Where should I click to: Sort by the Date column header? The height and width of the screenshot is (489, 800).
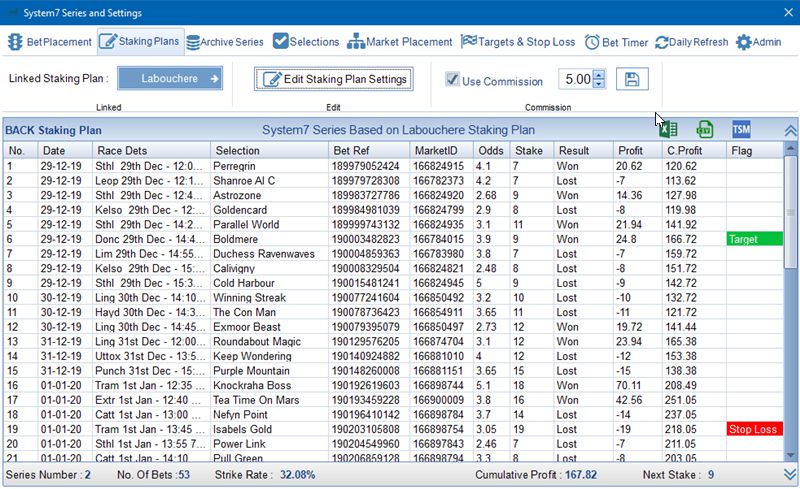65,151
